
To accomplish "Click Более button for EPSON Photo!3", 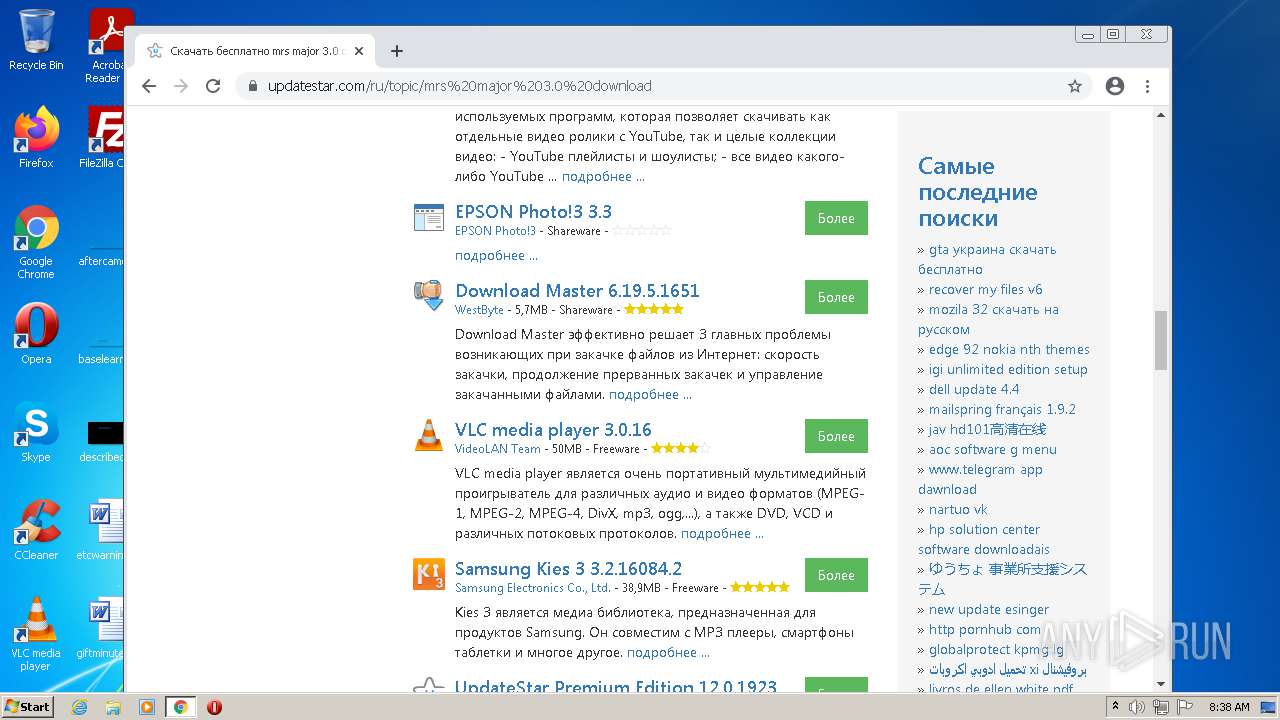I will [x=836, y=218].
